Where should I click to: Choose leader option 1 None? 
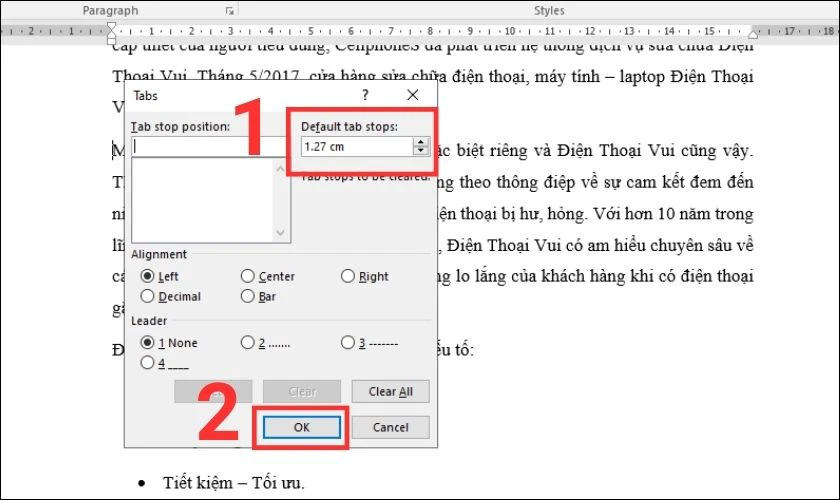(x=147, y=342)
